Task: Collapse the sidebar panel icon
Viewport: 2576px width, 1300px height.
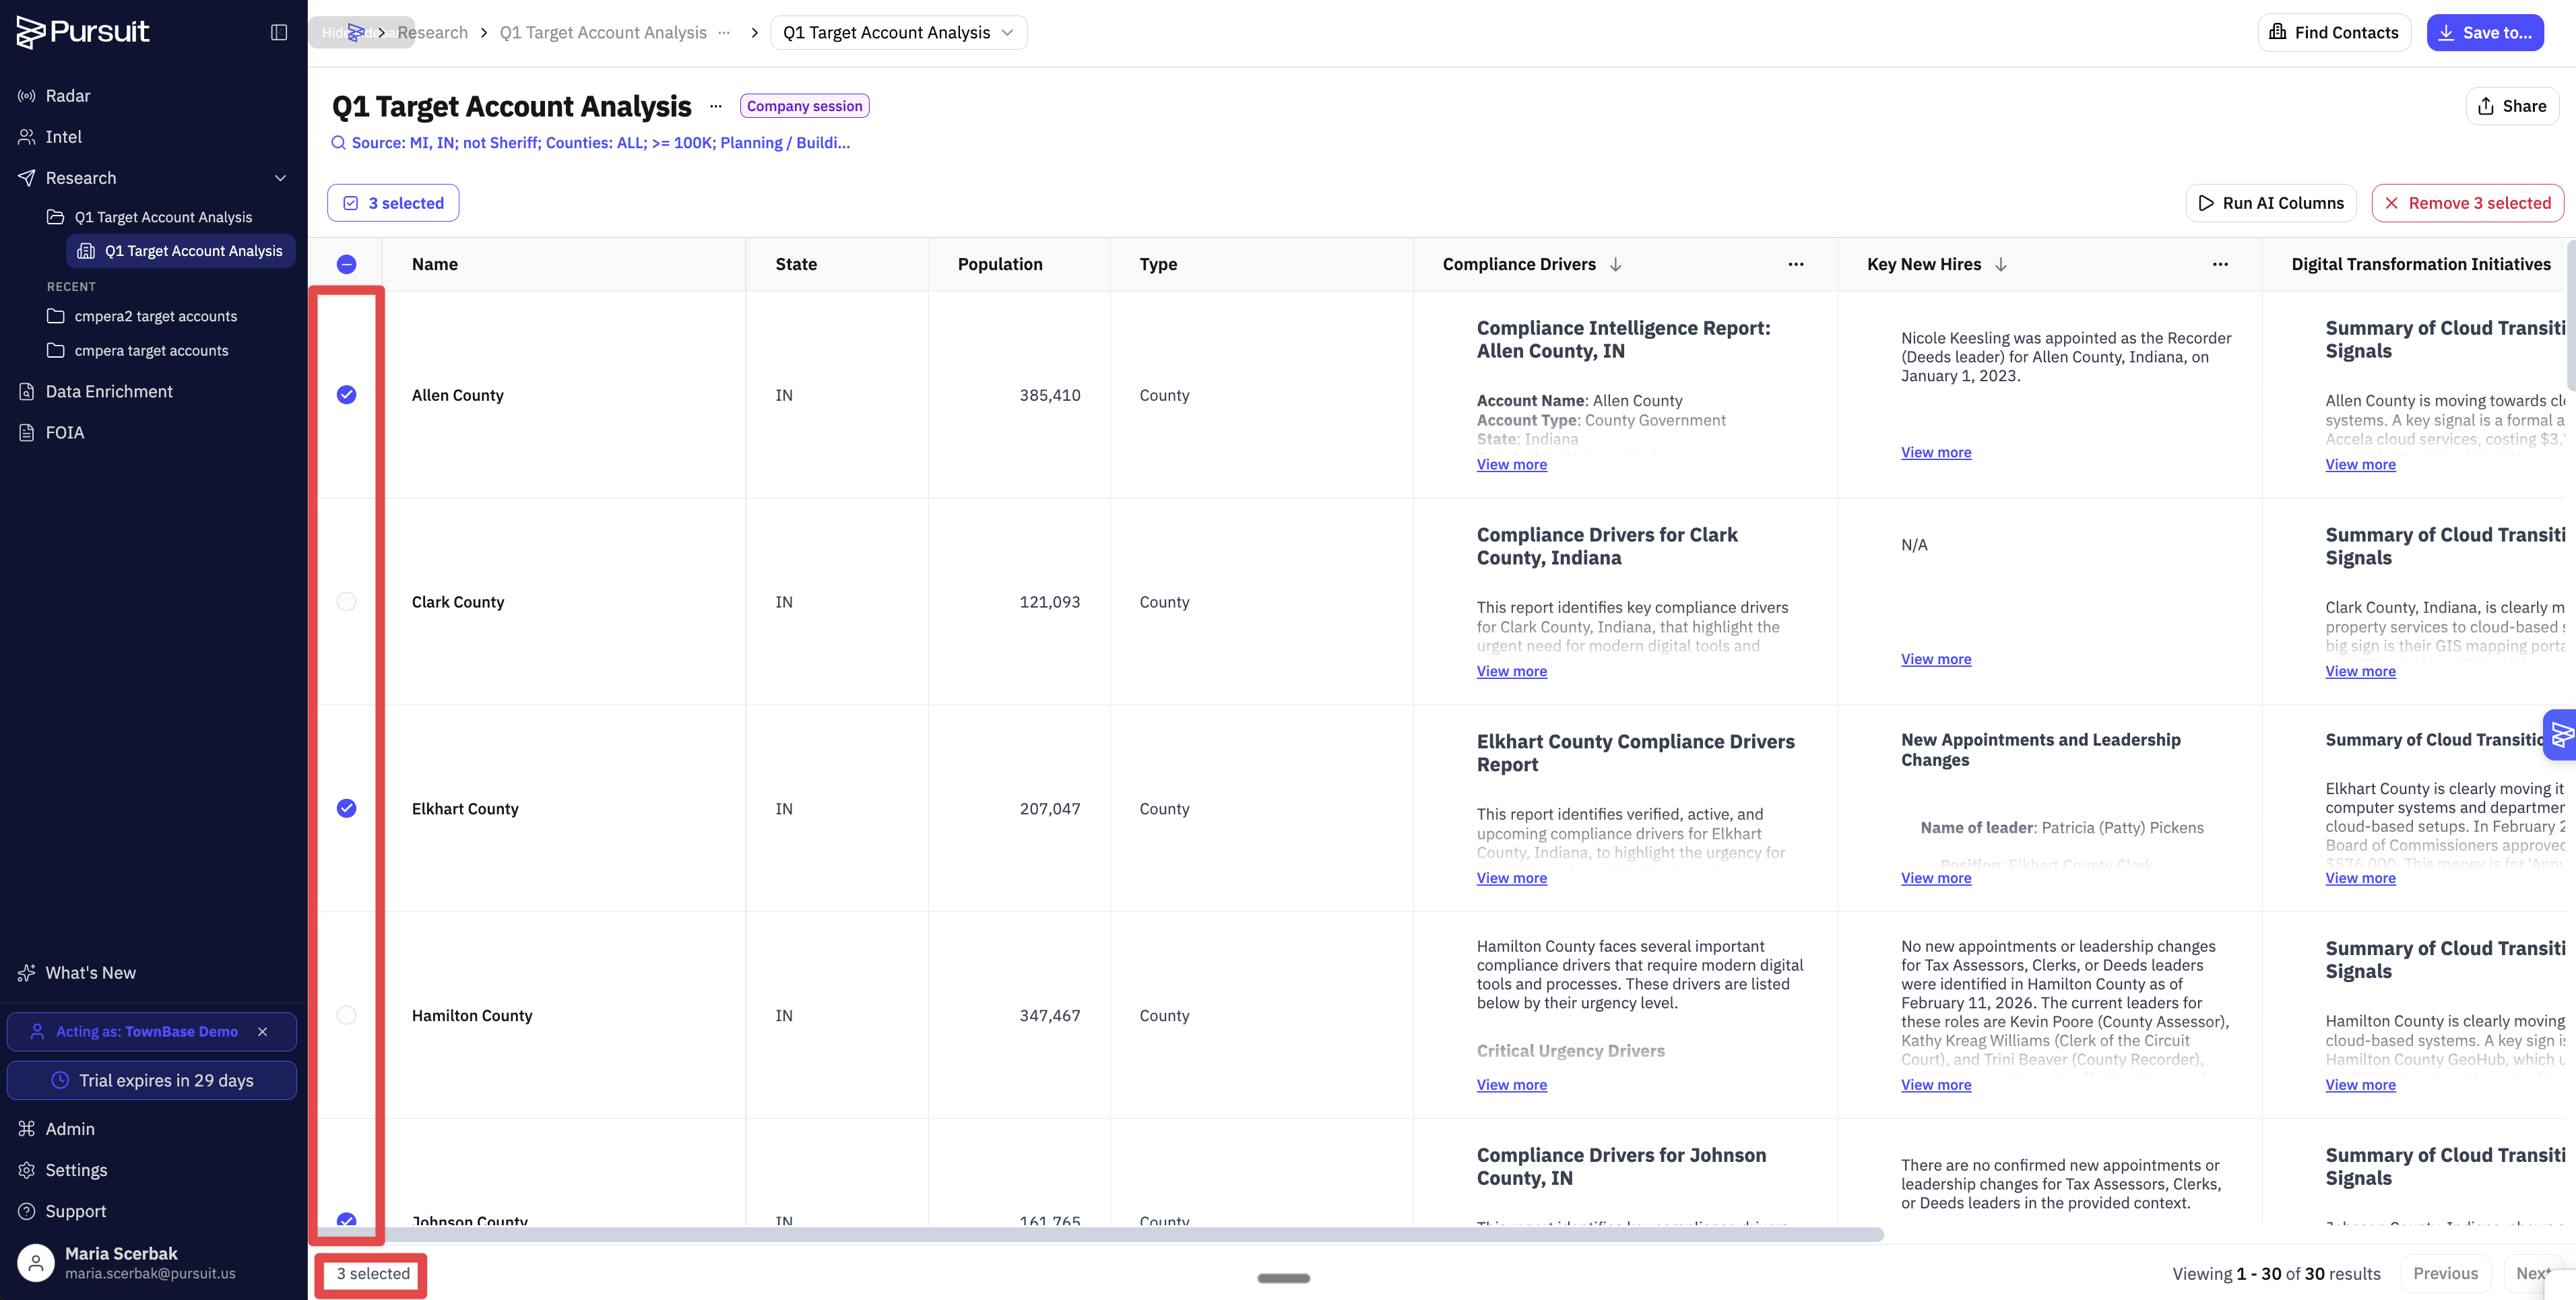Action: (x=279, y=32)
